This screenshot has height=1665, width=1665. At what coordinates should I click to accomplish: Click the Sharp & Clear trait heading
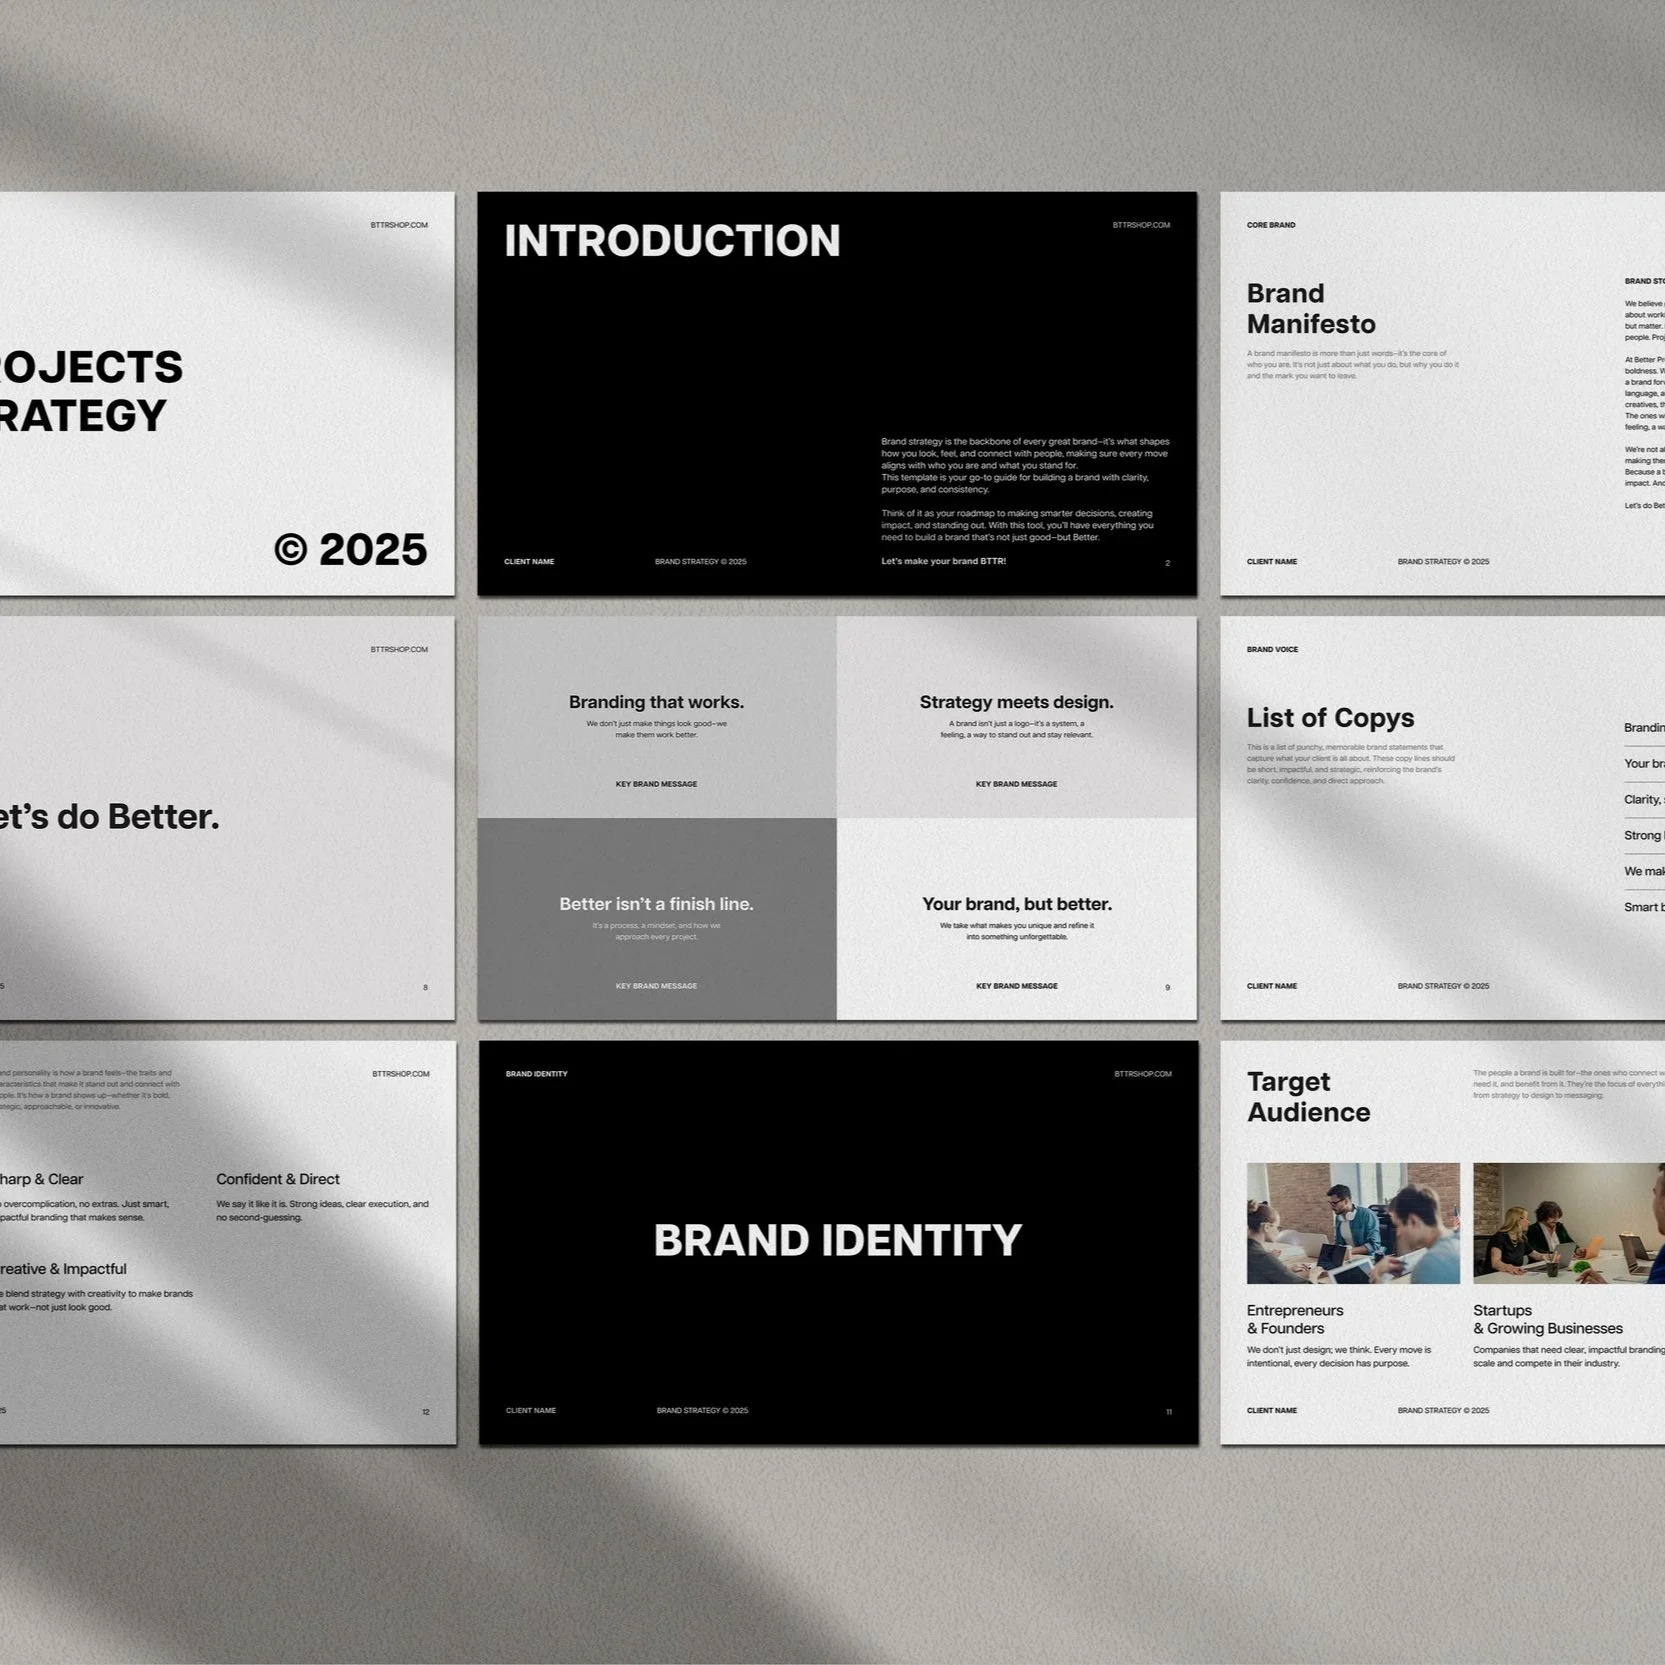coord(41,1179)
